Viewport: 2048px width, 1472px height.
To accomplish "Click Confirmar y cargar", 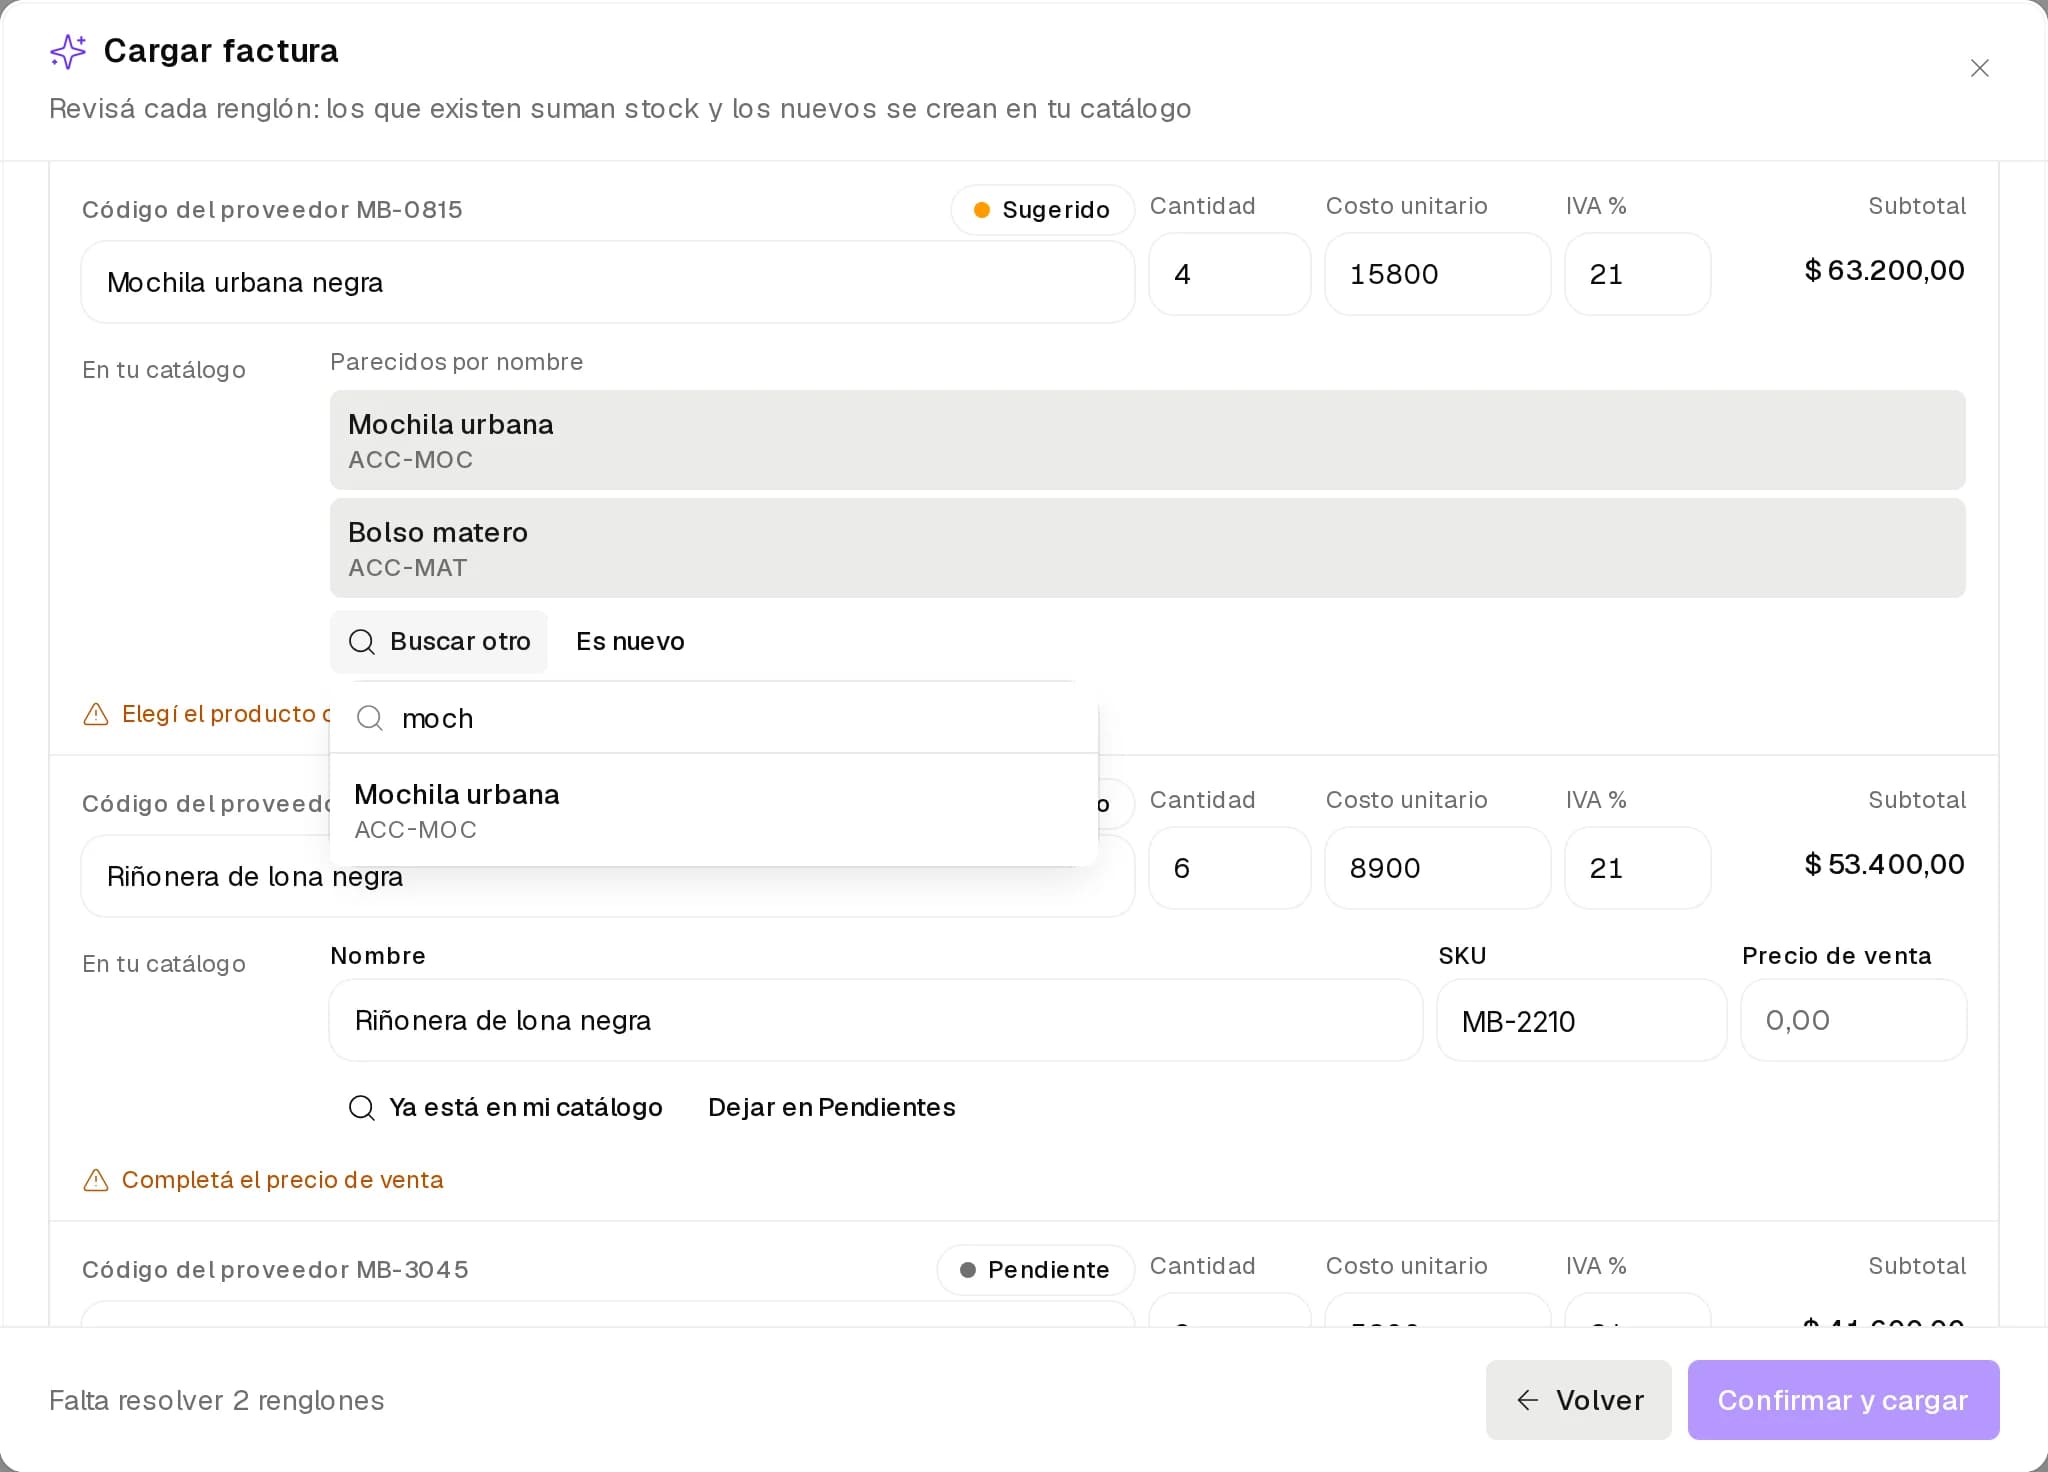I will click(1843, 1400).
